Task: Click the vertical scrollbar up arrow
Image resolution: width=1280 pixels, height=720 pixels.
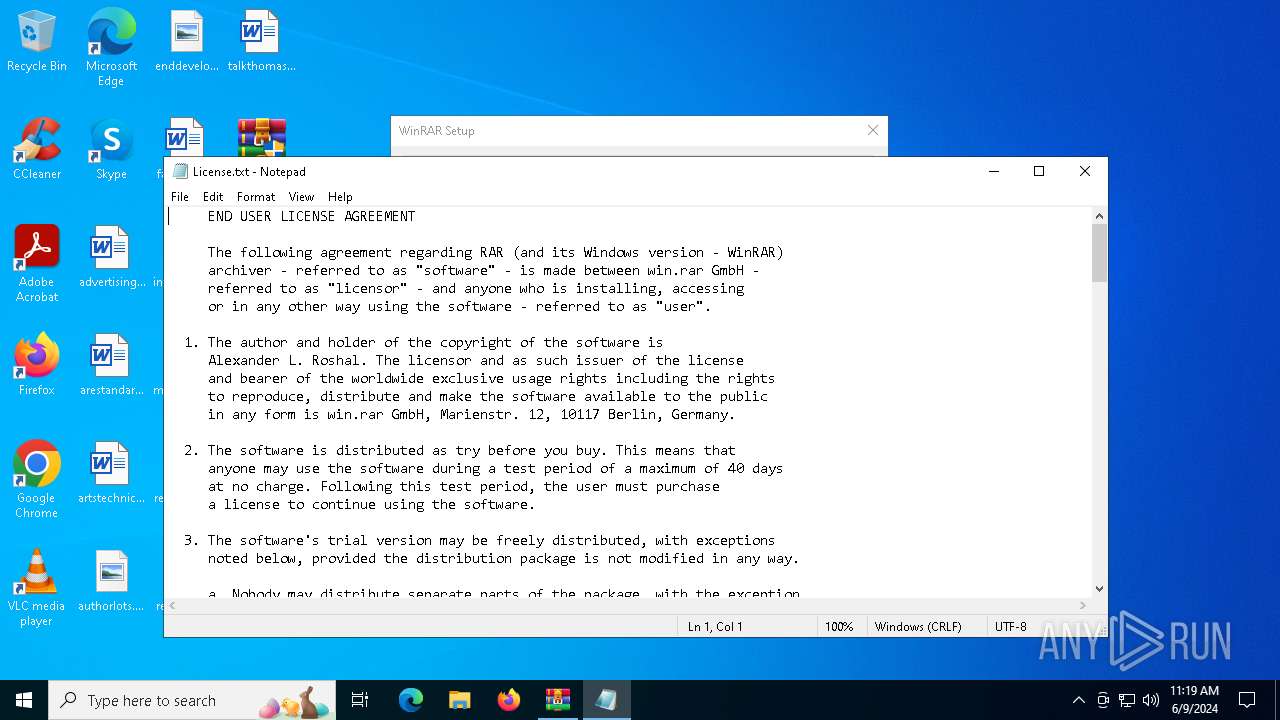Action: (x=1099, y=216)
